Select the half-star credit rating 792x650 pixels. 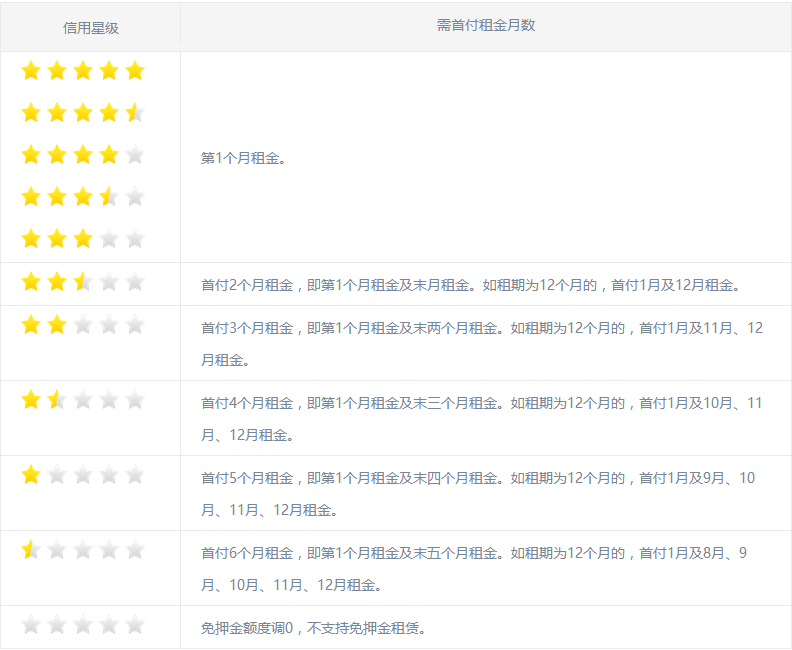(83, 550)
